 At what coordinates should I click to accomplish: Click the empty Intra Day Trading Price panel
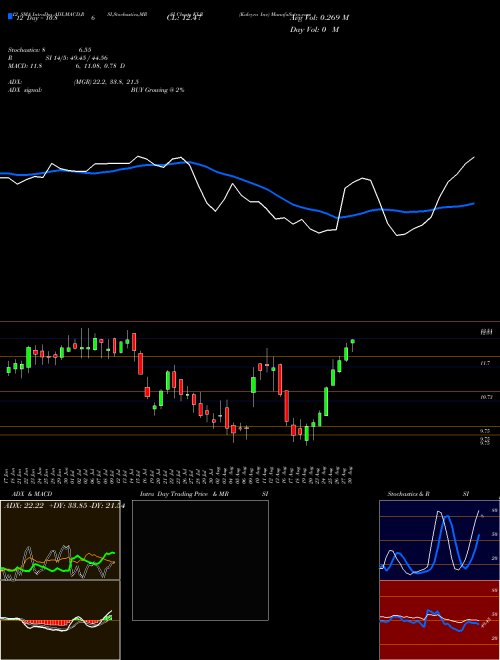point(200,560)
